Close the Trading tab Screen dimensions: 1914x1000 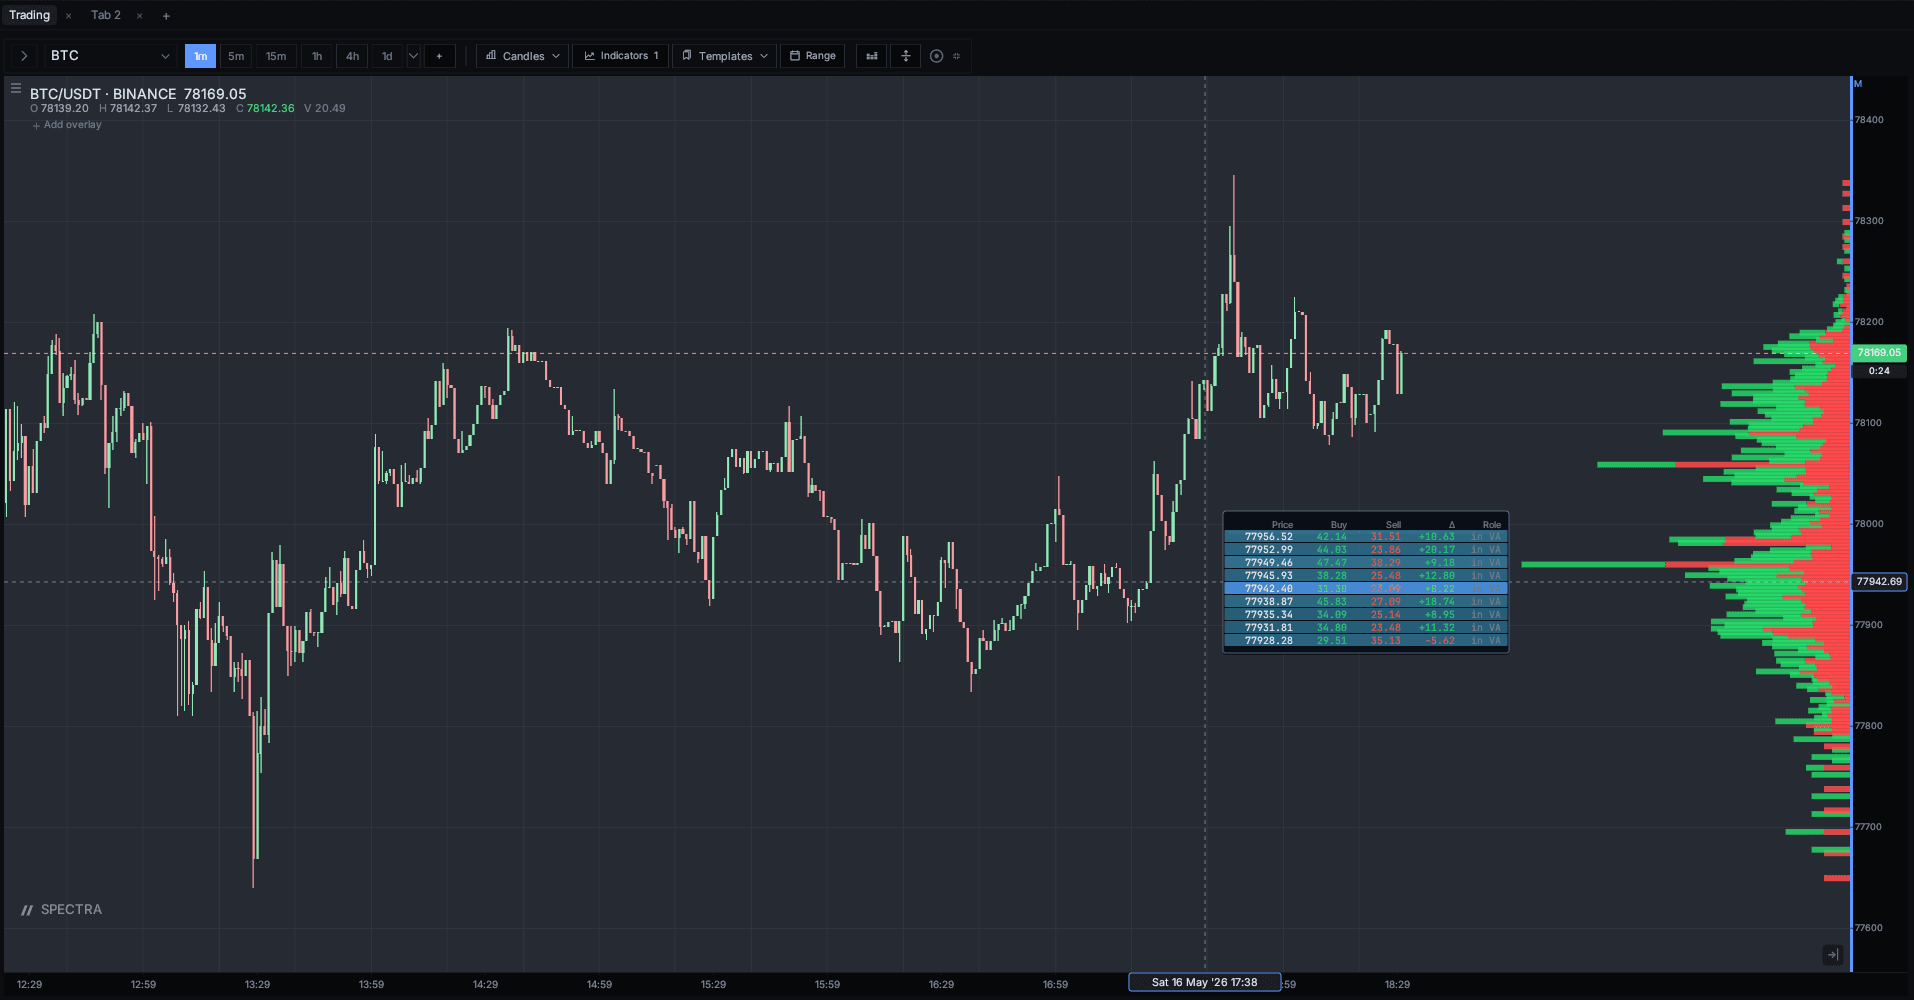[68, 16]
